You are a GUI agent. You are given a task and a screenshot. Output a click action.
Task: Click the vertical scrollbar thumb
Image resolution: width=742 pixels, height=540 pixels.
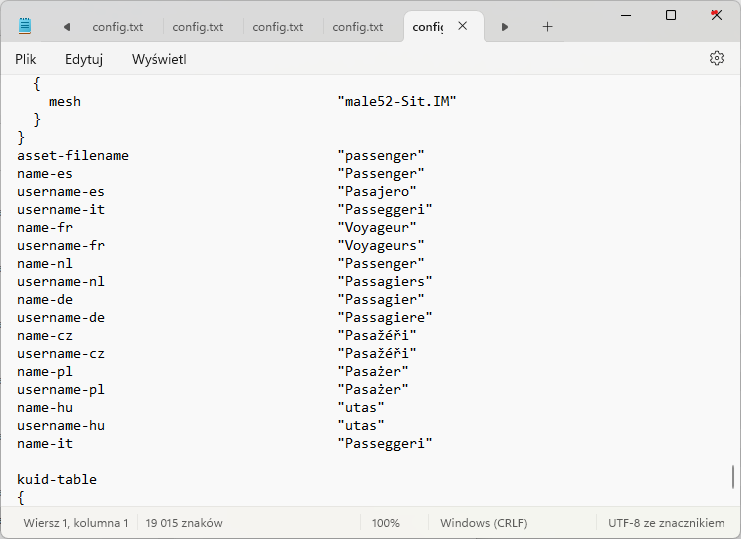[733, 478]
